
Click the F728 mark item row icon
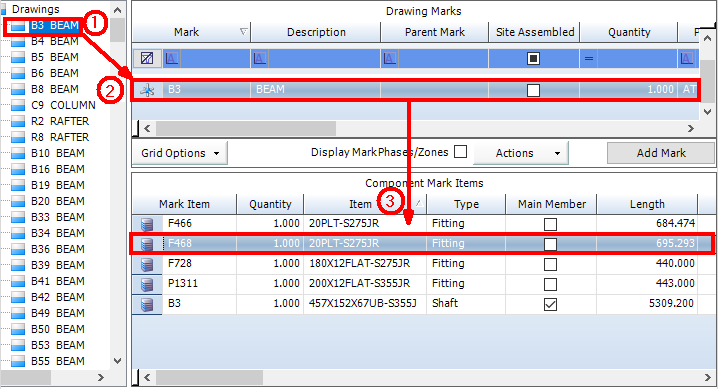click(x=147, y=264)
